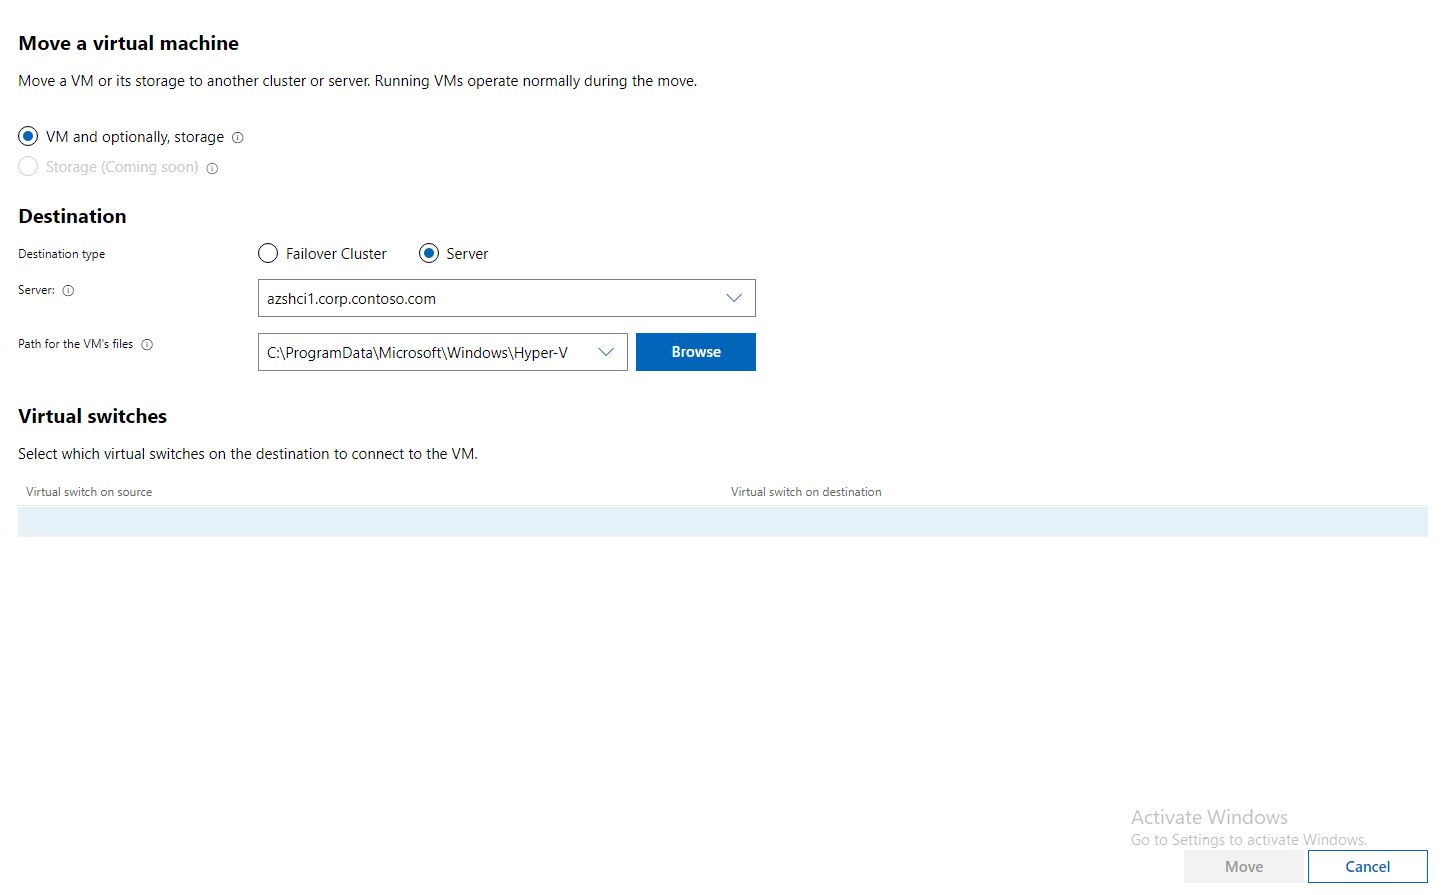This screenshot has height=895, width=1452.
Task: Click the info icon beside VM and optionally, storage
Action: [237, 137]
